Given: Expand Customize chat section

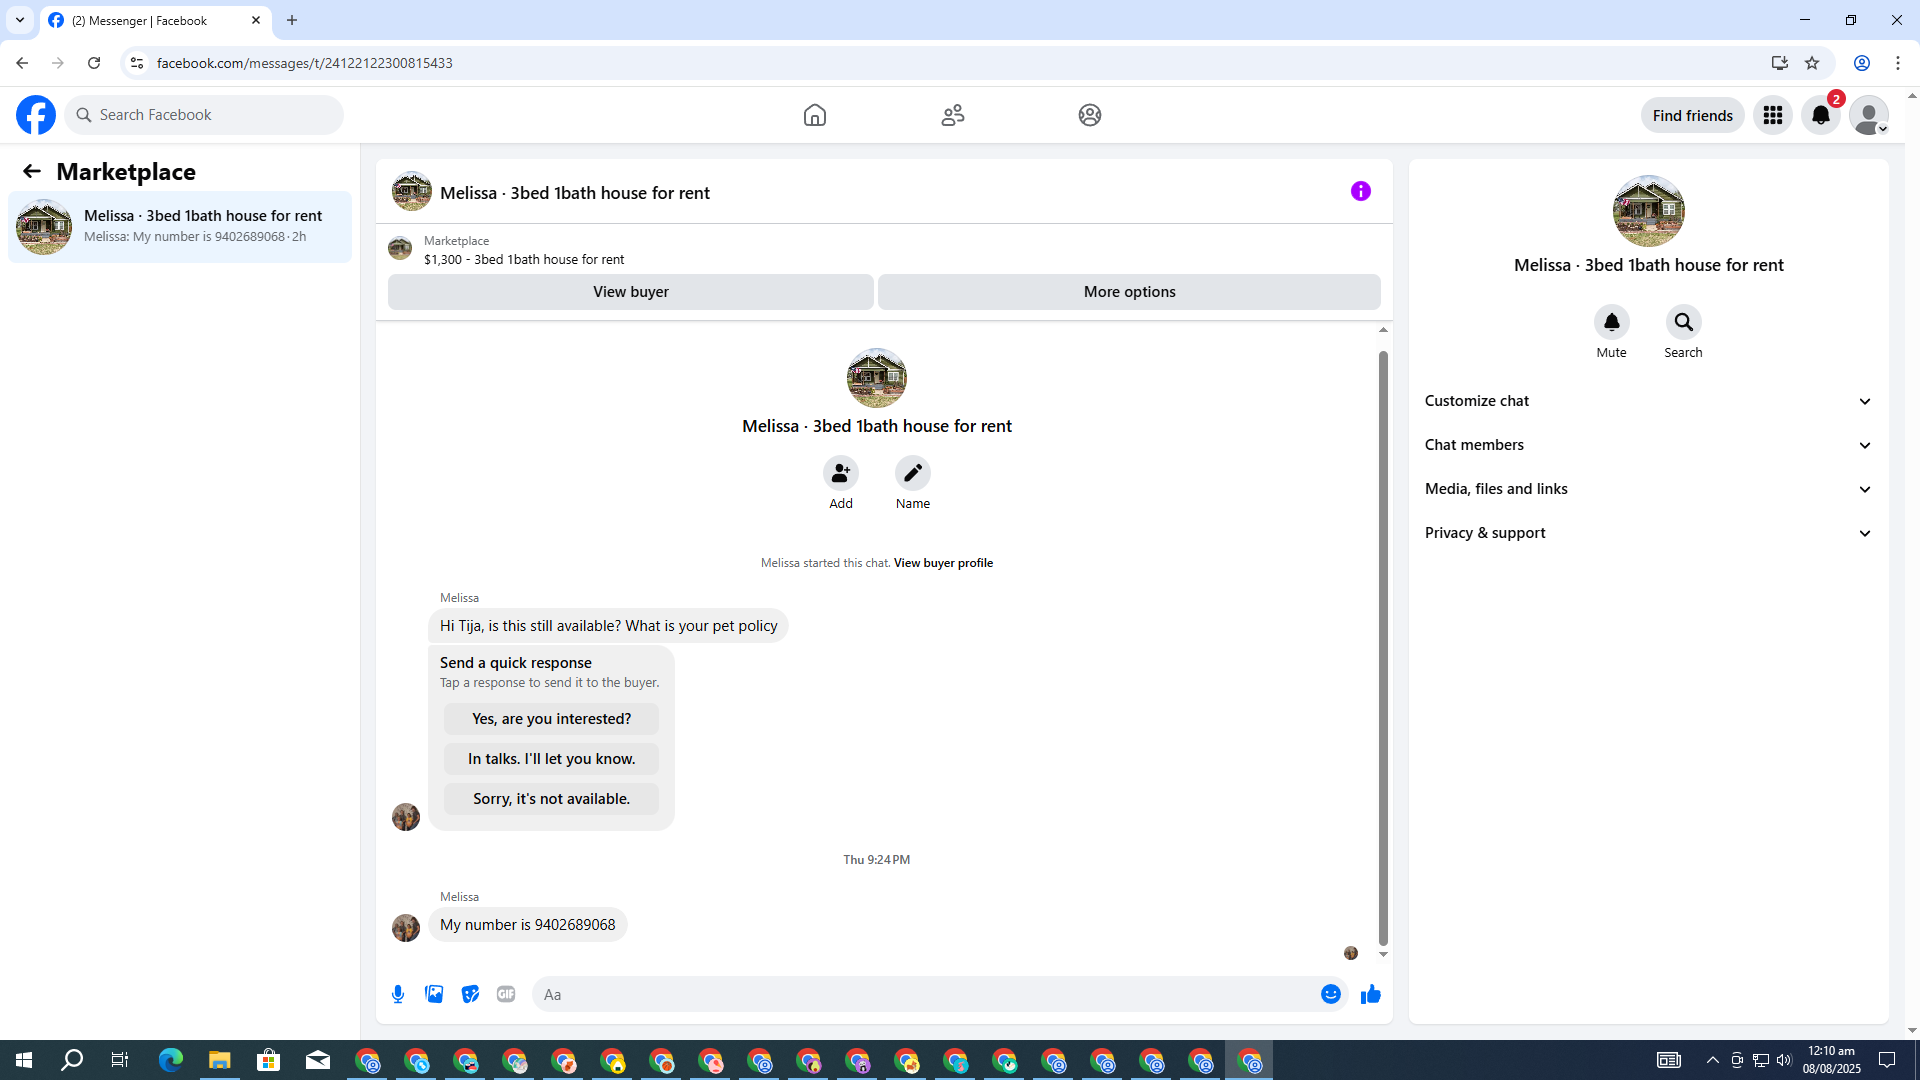Looking at the screenshot, I should point(1648,401).
